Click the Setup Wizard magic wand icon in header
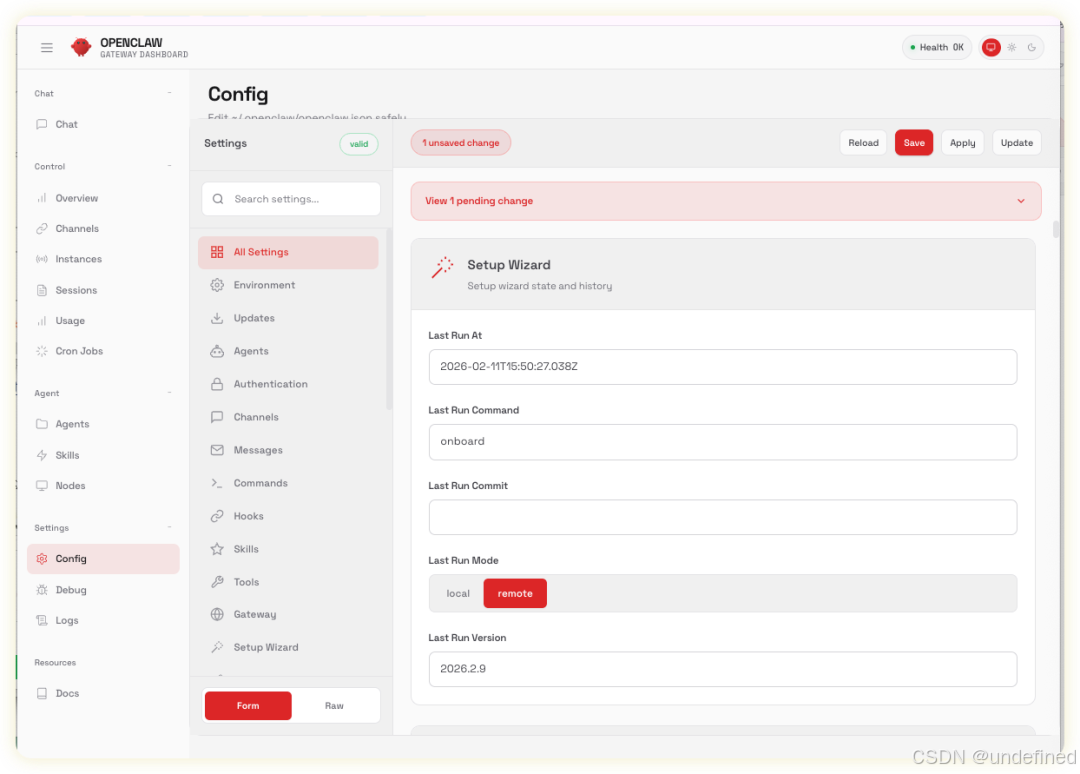This screenshot has height=774, width=1080. point(442,267)
